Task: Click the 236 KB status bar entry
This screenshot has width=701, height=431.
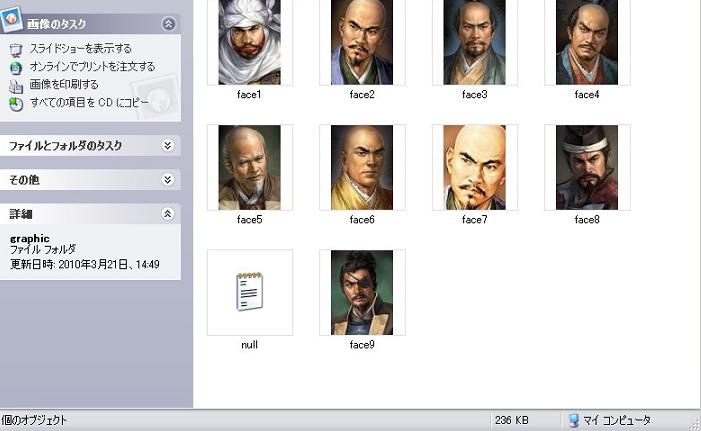Action: coord(511,420)
